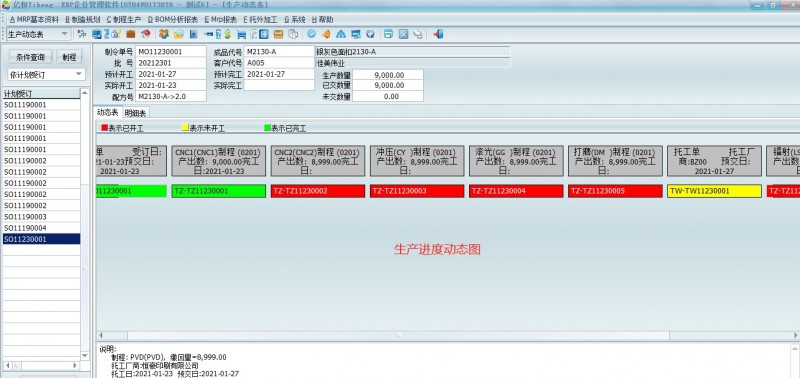Click the order list scrollbar down arrow
The height and width of the screenshot is (378, 800).
pyautogui.click(x=85, y=356)
